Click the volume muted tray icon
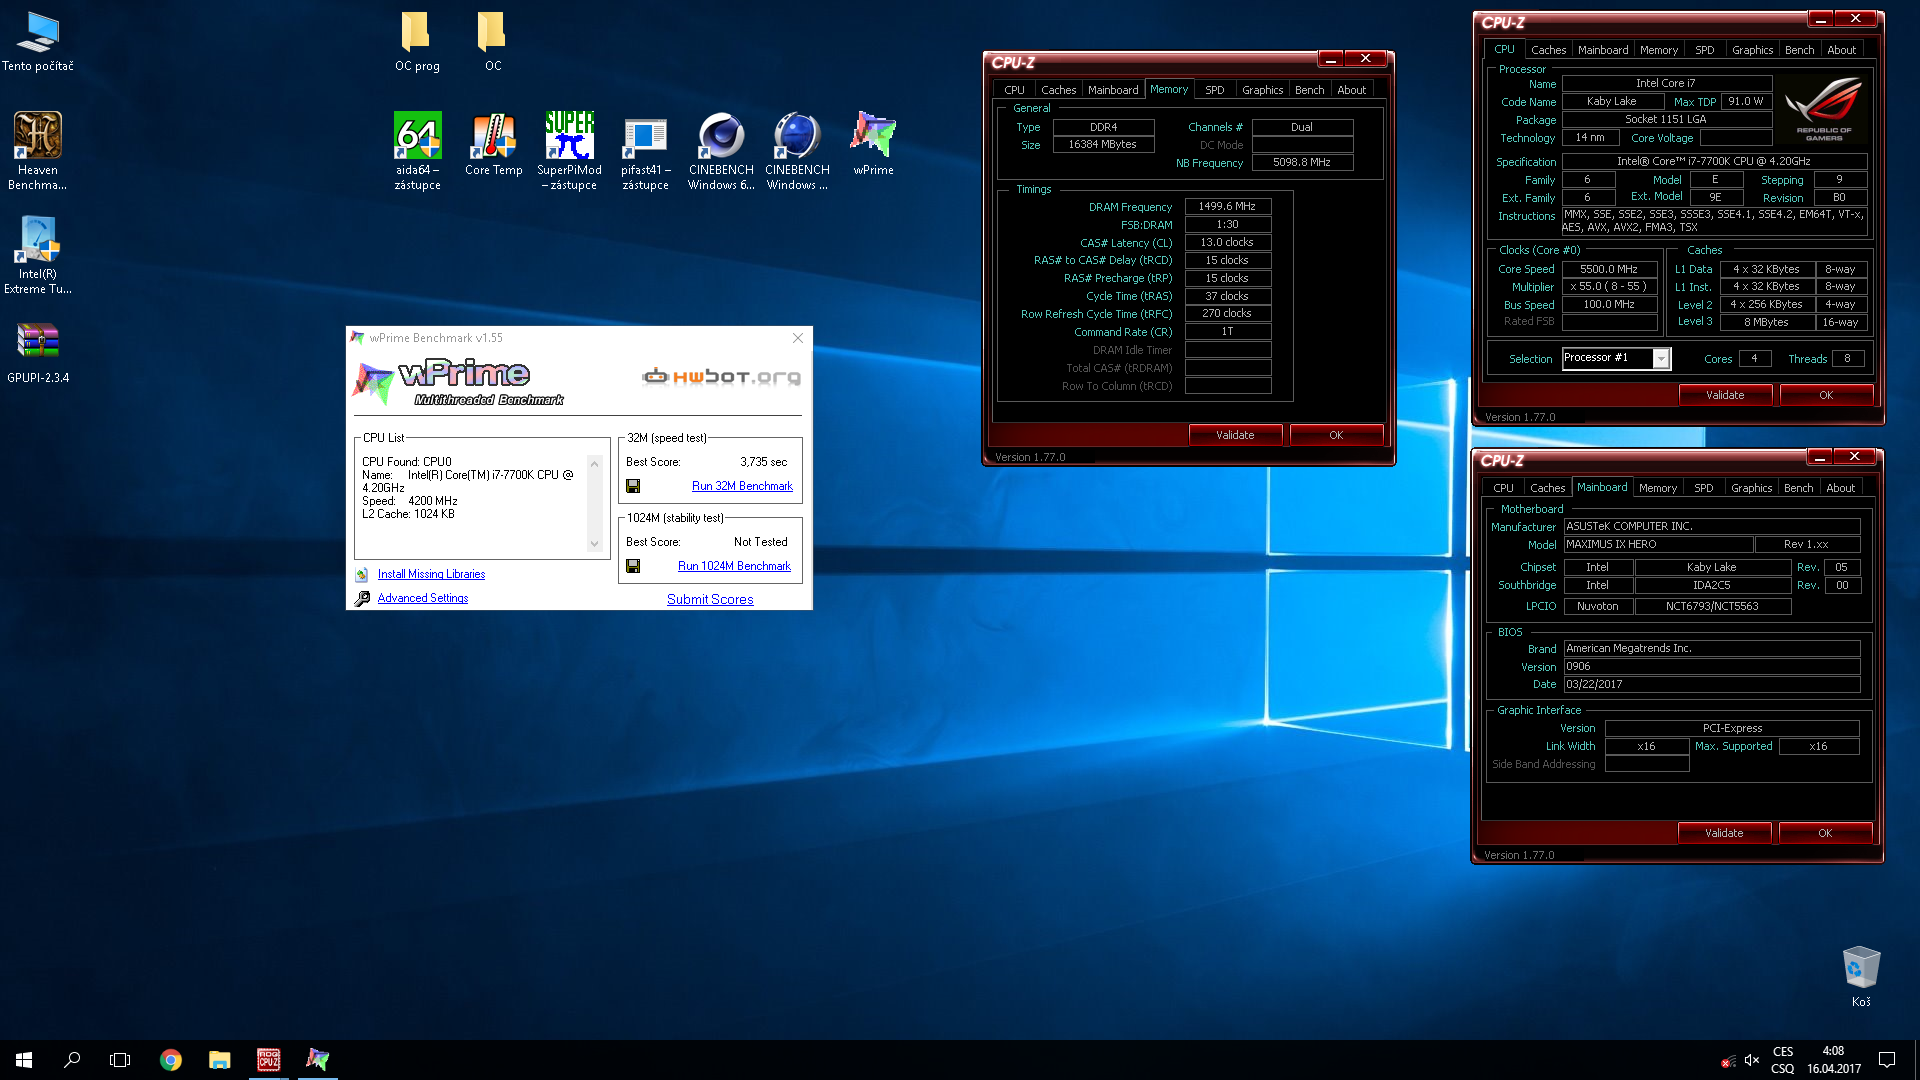1920x1080 pixels. click(1752, 1060)
